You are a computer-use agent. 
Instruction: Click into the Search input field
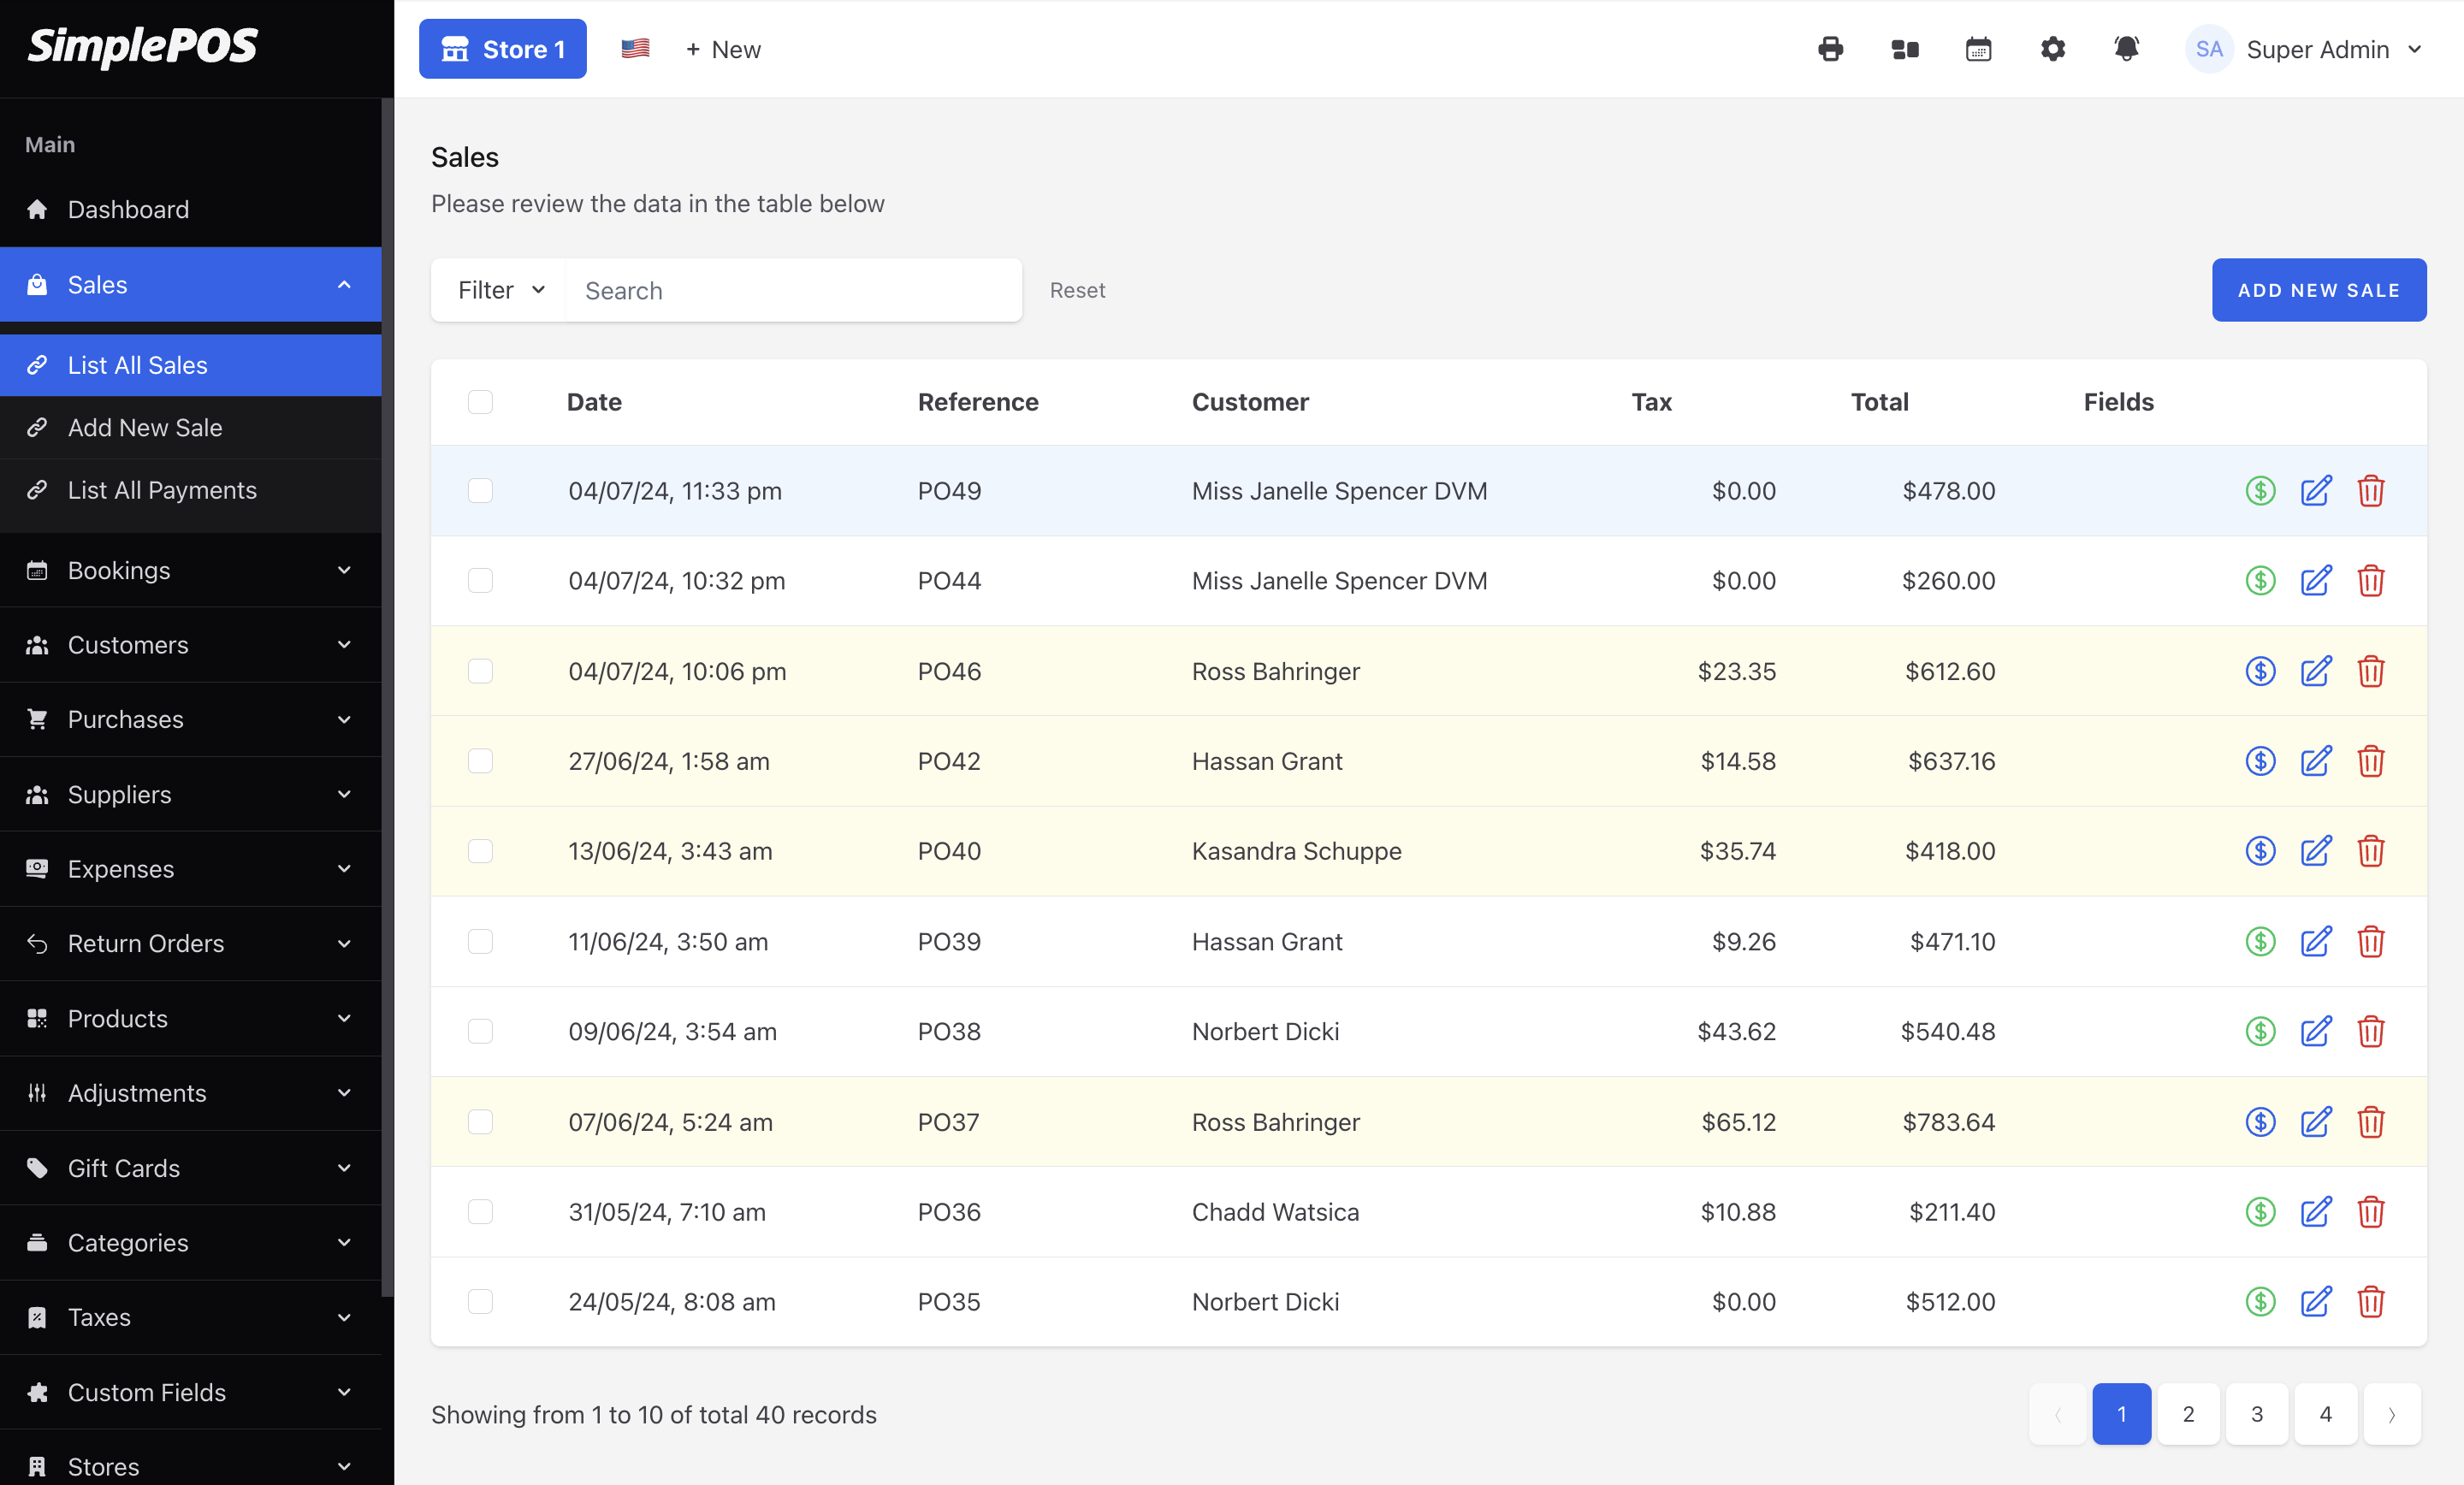pyautogui.click(x=793, y=291)
